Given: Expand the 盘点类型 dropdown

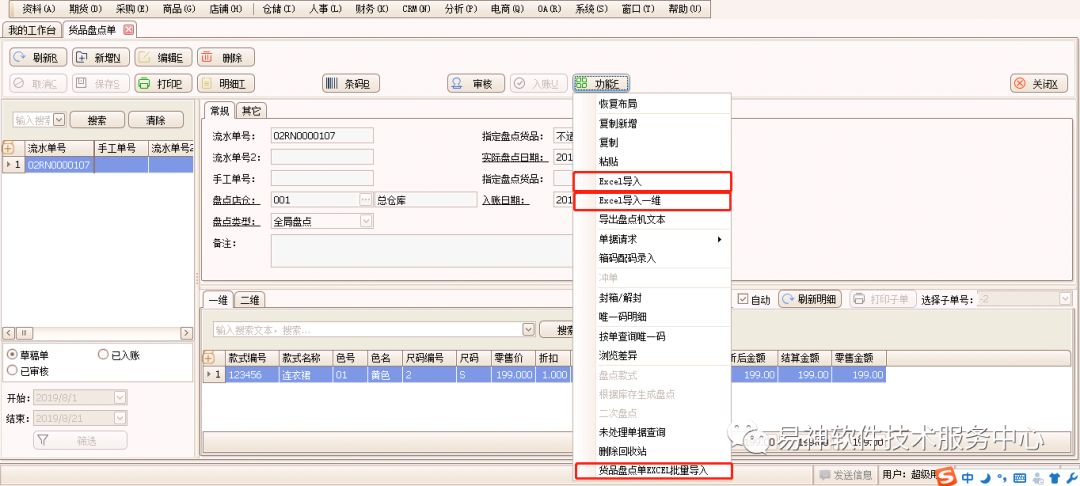Looking at the screenshot, I should [x=364, y=221].
